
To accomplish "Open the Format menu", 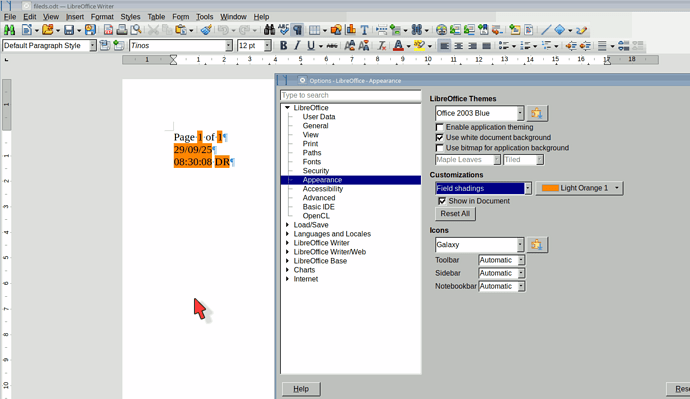I will click(x=102, y=17).
